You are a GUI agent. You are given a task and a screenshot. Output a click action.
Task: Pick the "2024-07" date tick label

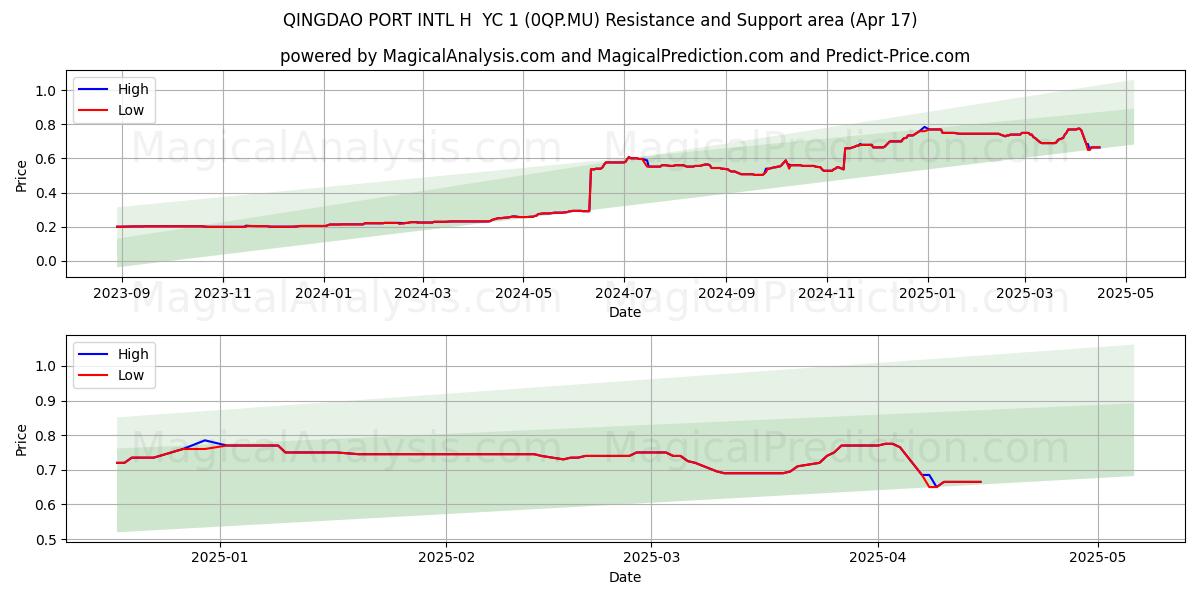pos(624,293)
